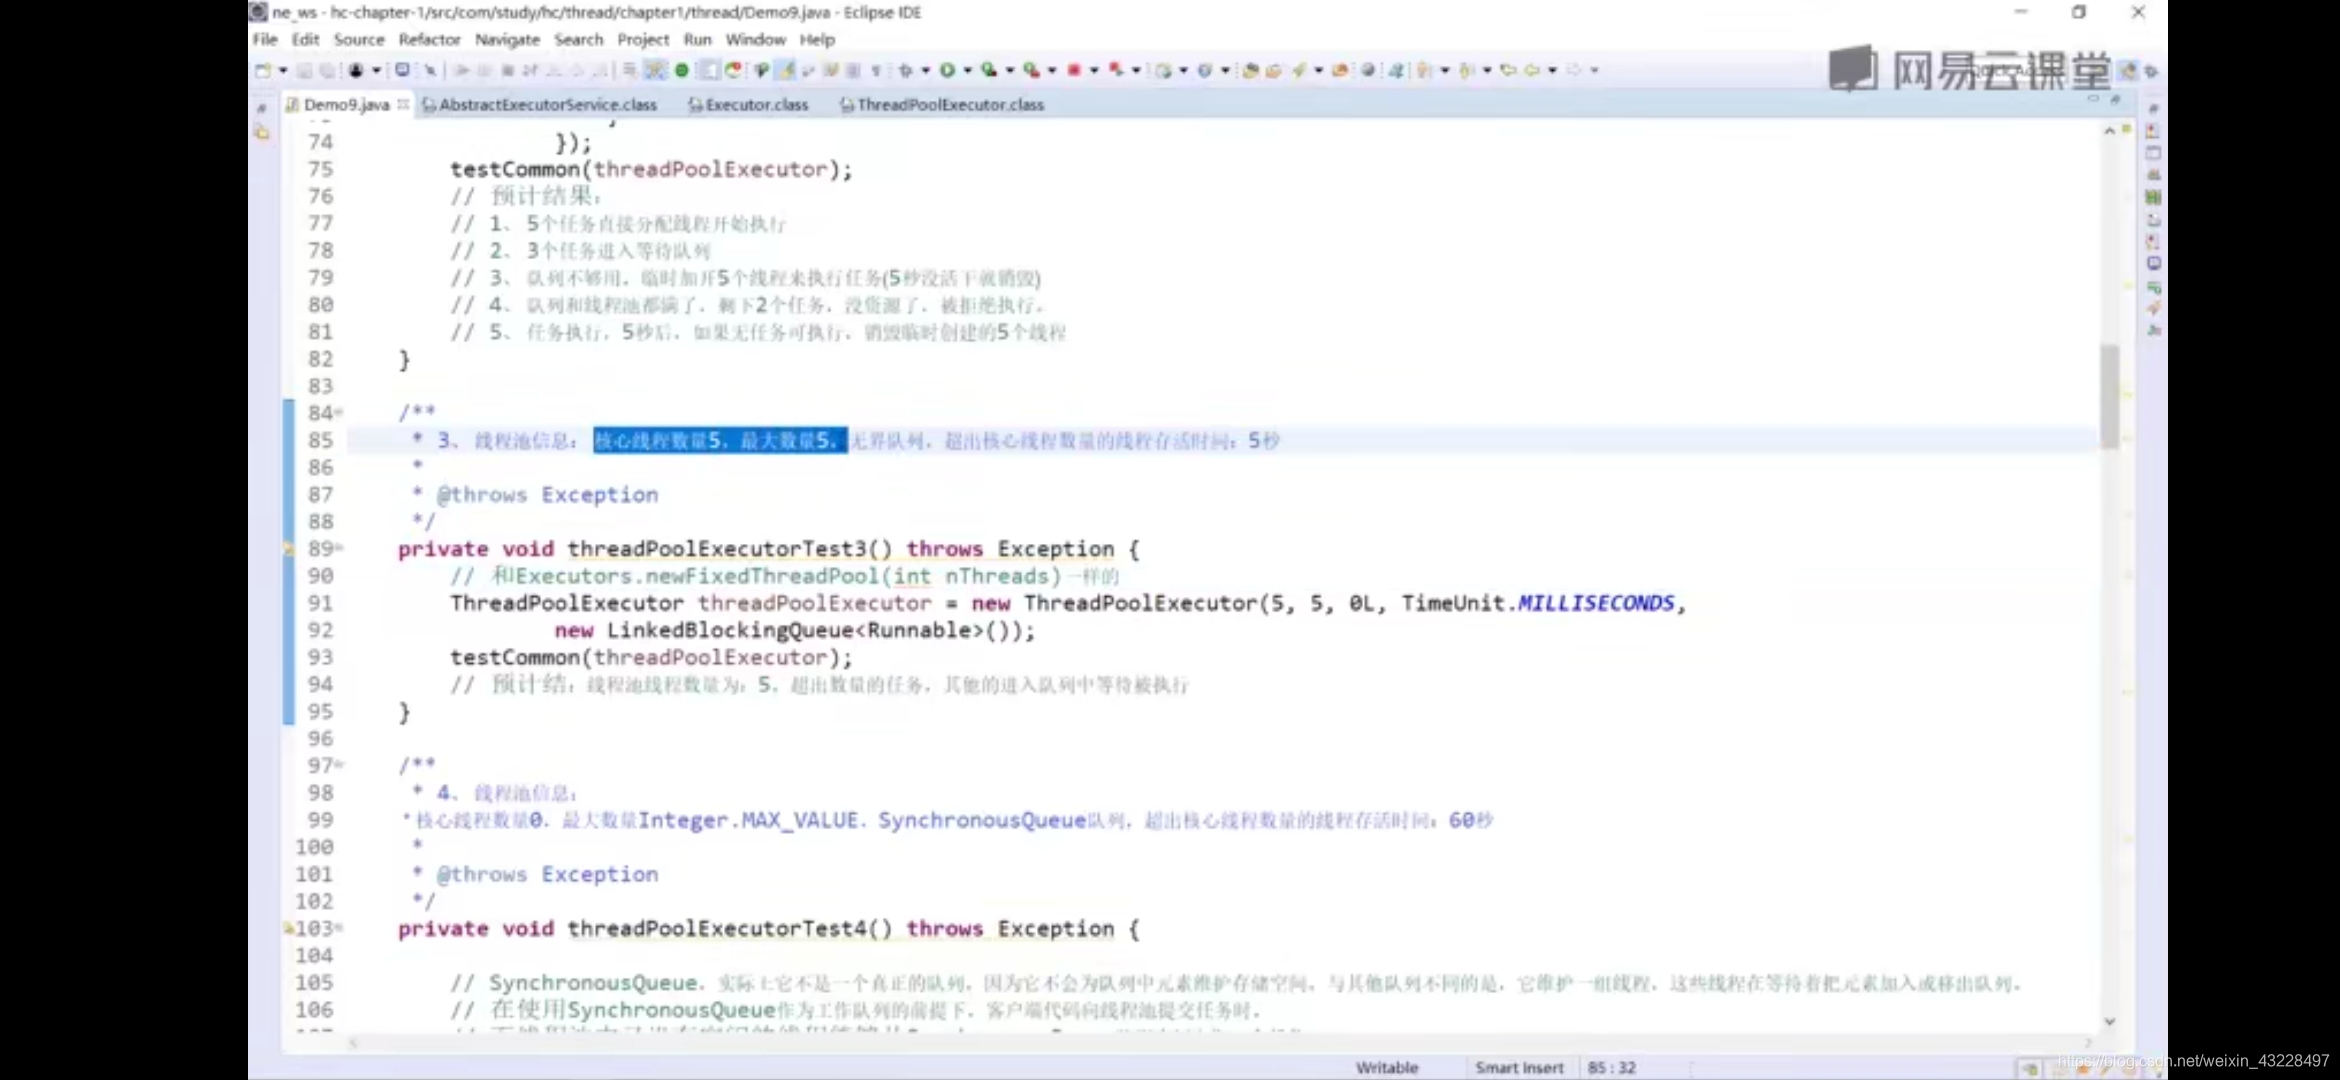Navigate Back with the yellow arrow icon
The height and width of the screenshot is (1080, 2340).
coord(1532,70)
